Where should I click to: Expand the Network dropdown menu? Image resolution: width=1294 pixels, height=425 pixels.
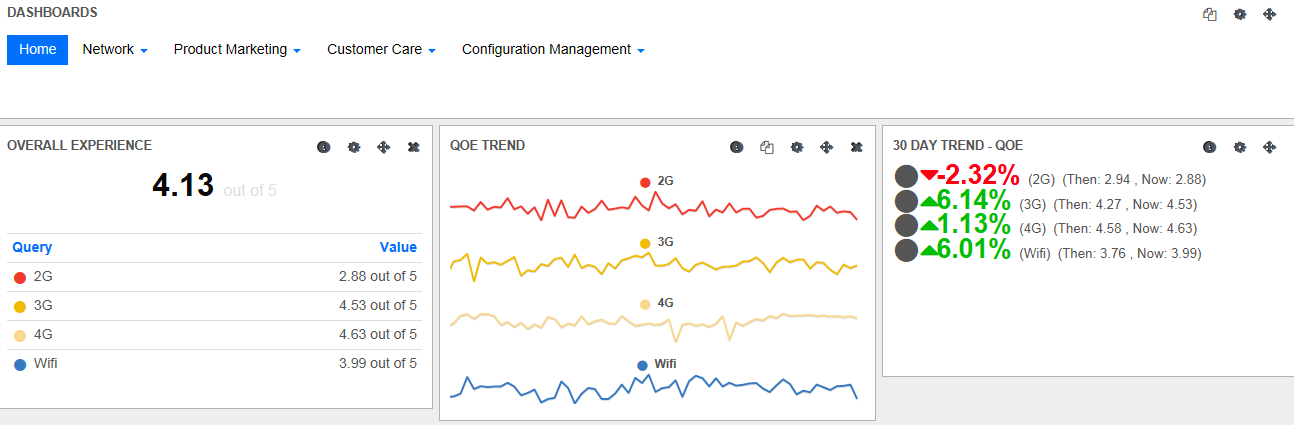click(115, 49)
